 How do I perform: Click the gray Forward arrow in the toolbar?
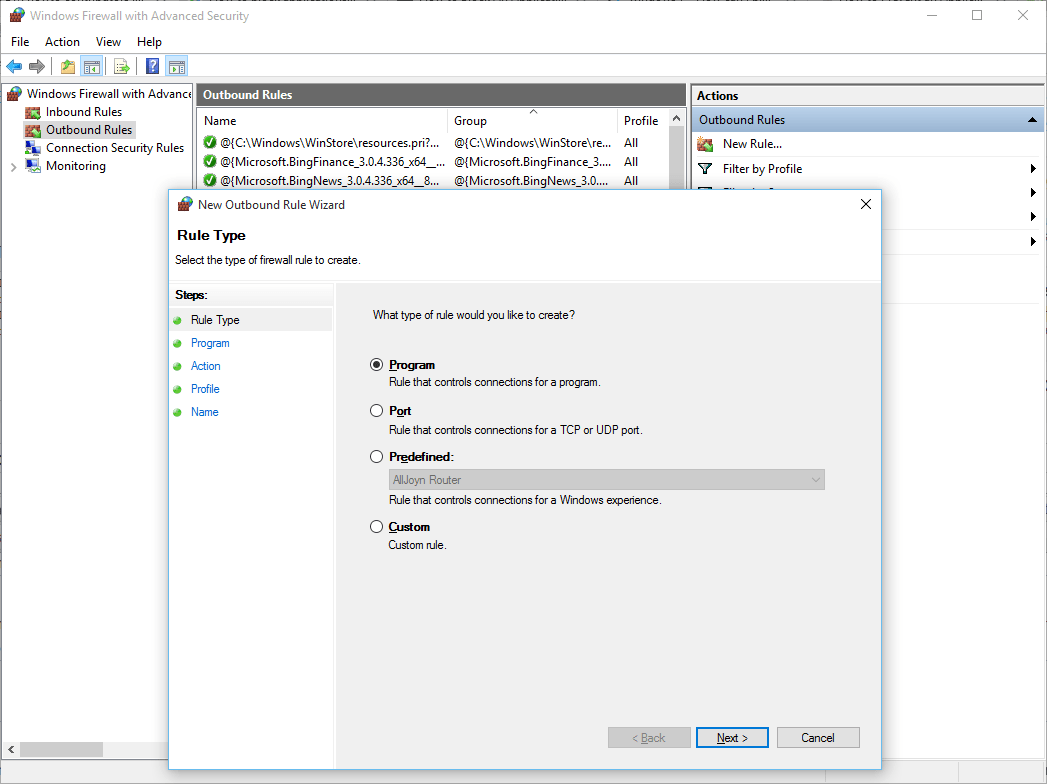[37, 66]
